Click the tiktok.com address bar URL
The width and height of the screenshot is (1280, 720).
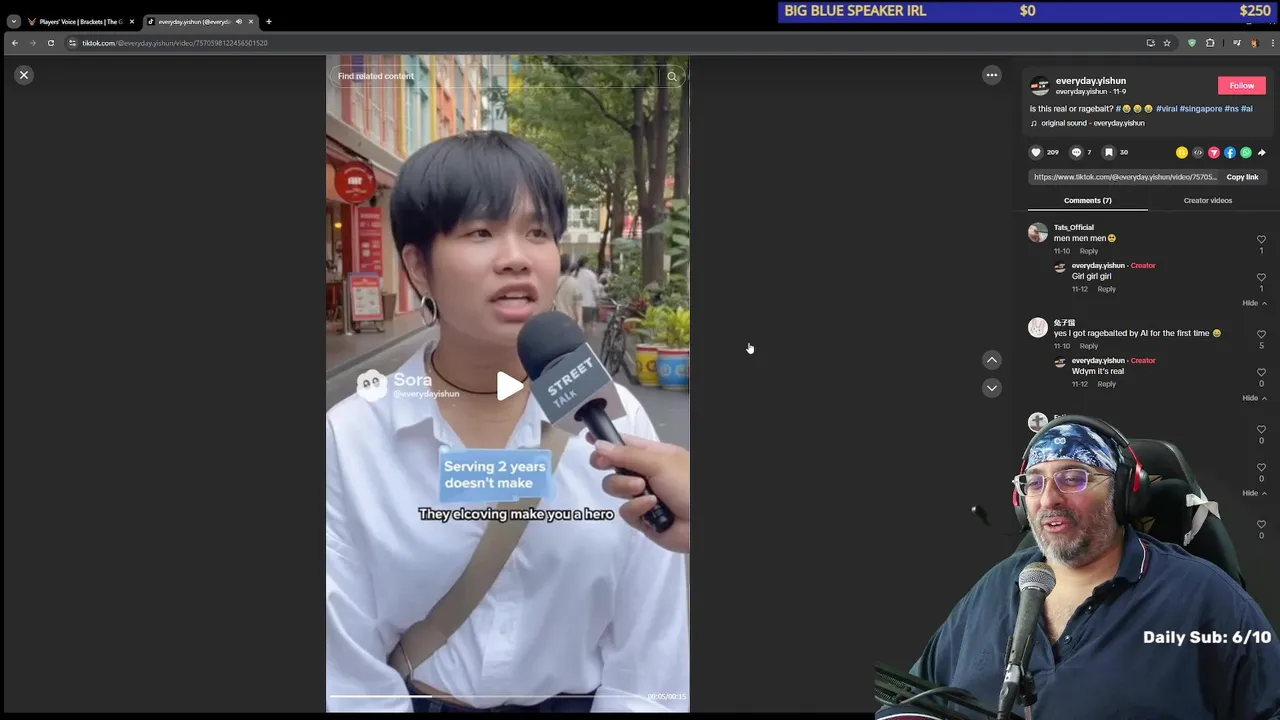pyautogui.click(x=175, y=43)
